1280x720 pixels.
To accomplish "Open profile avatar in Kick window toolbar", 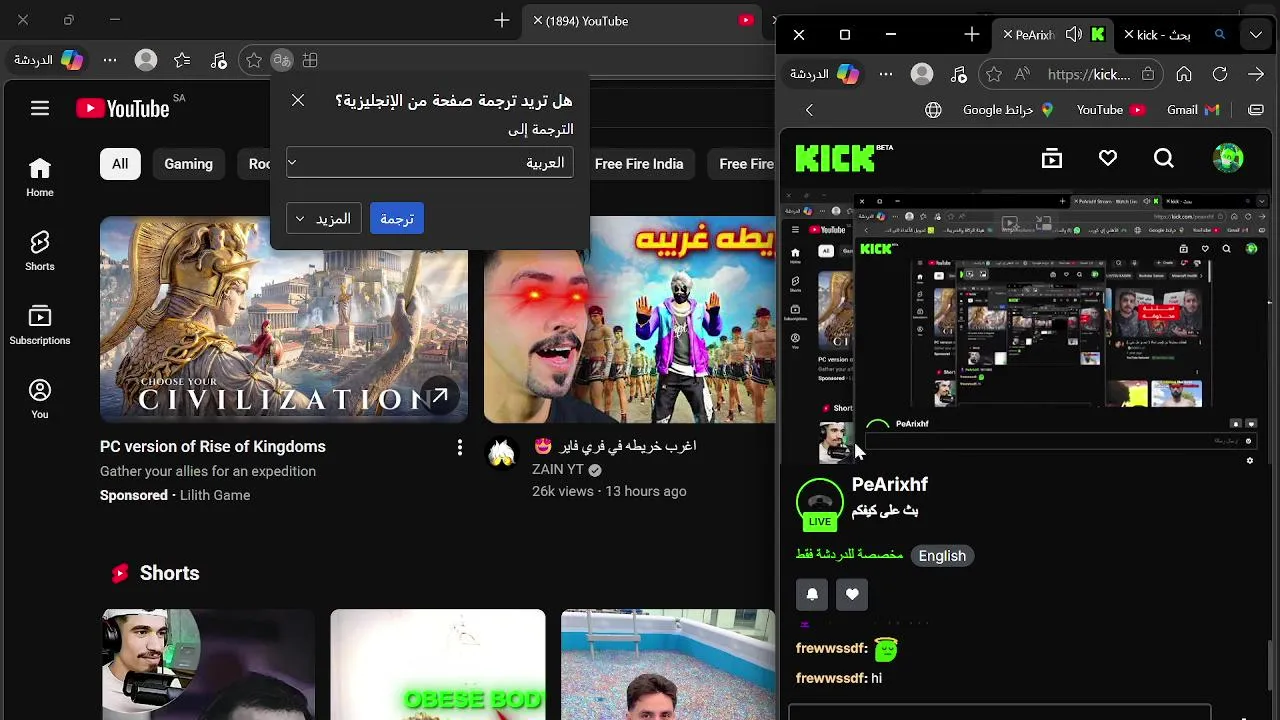I will (922, 74).
